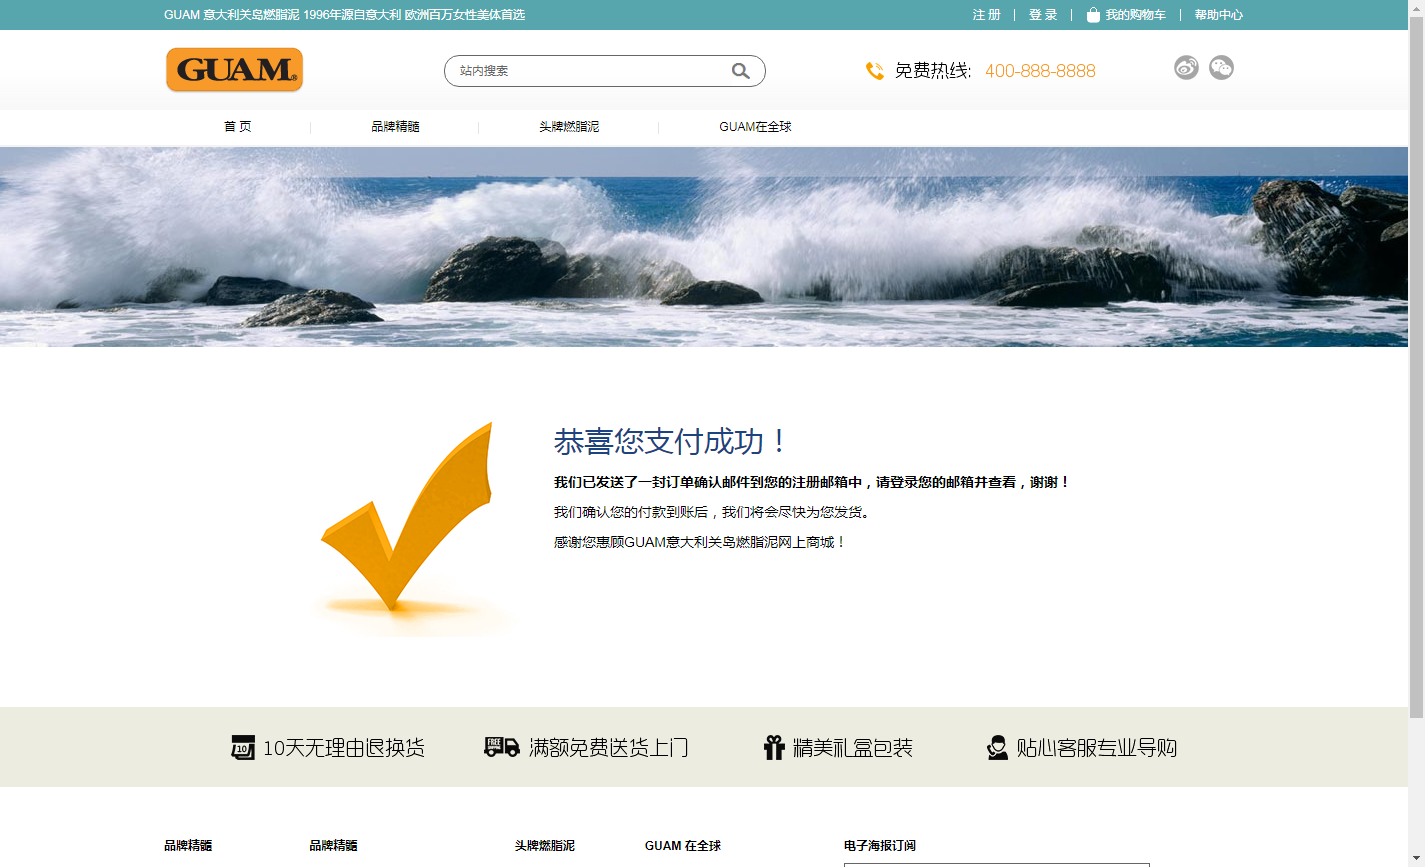The width and height of the screenshot is (1425, 867).
Task: Click the search magnifier icon
Action: [x=740, y=71]
